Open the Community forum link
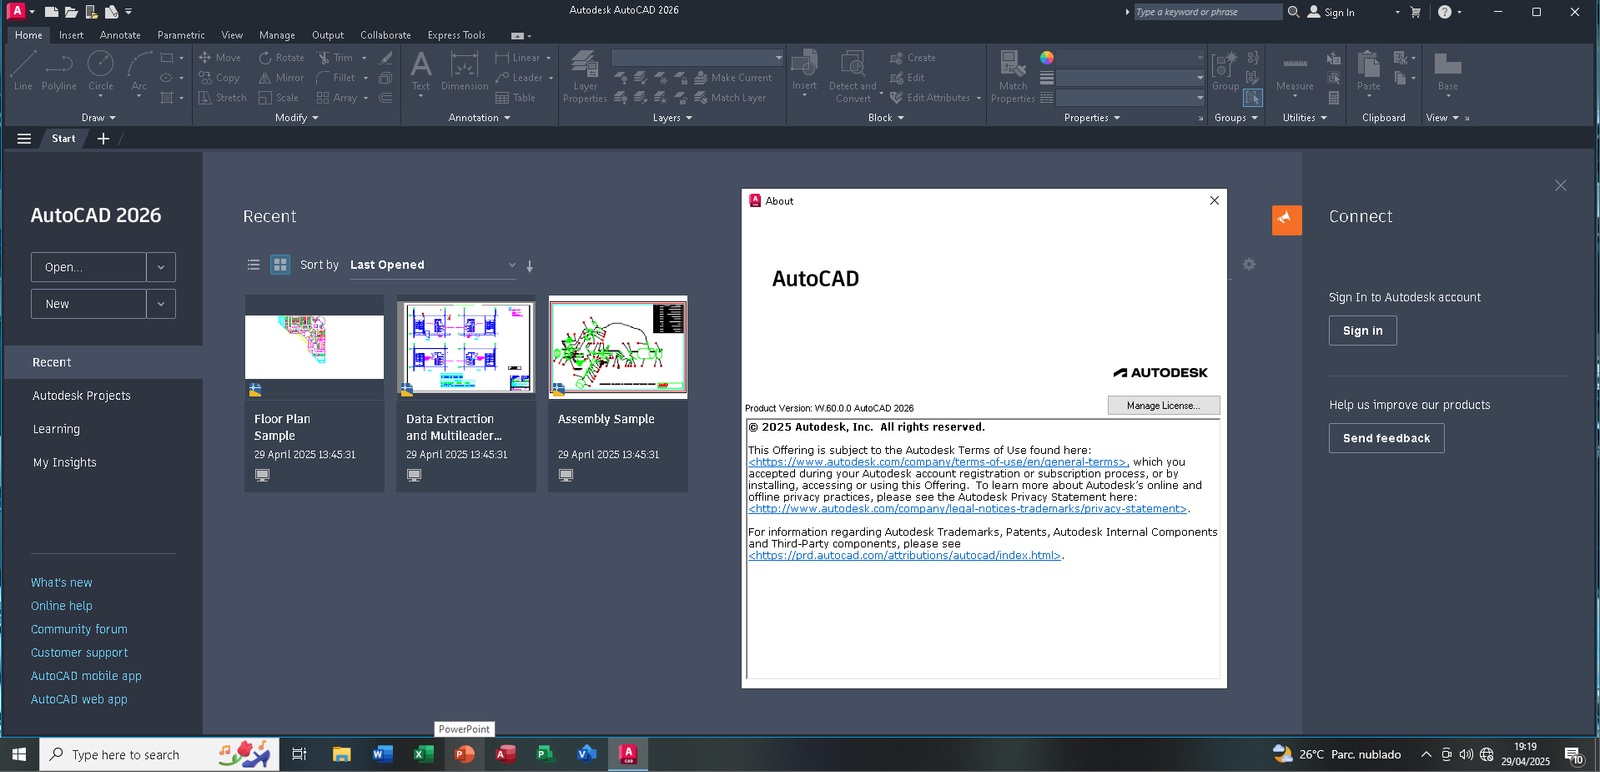Viewport: 1600px width, 772px height. click(79, 630)
